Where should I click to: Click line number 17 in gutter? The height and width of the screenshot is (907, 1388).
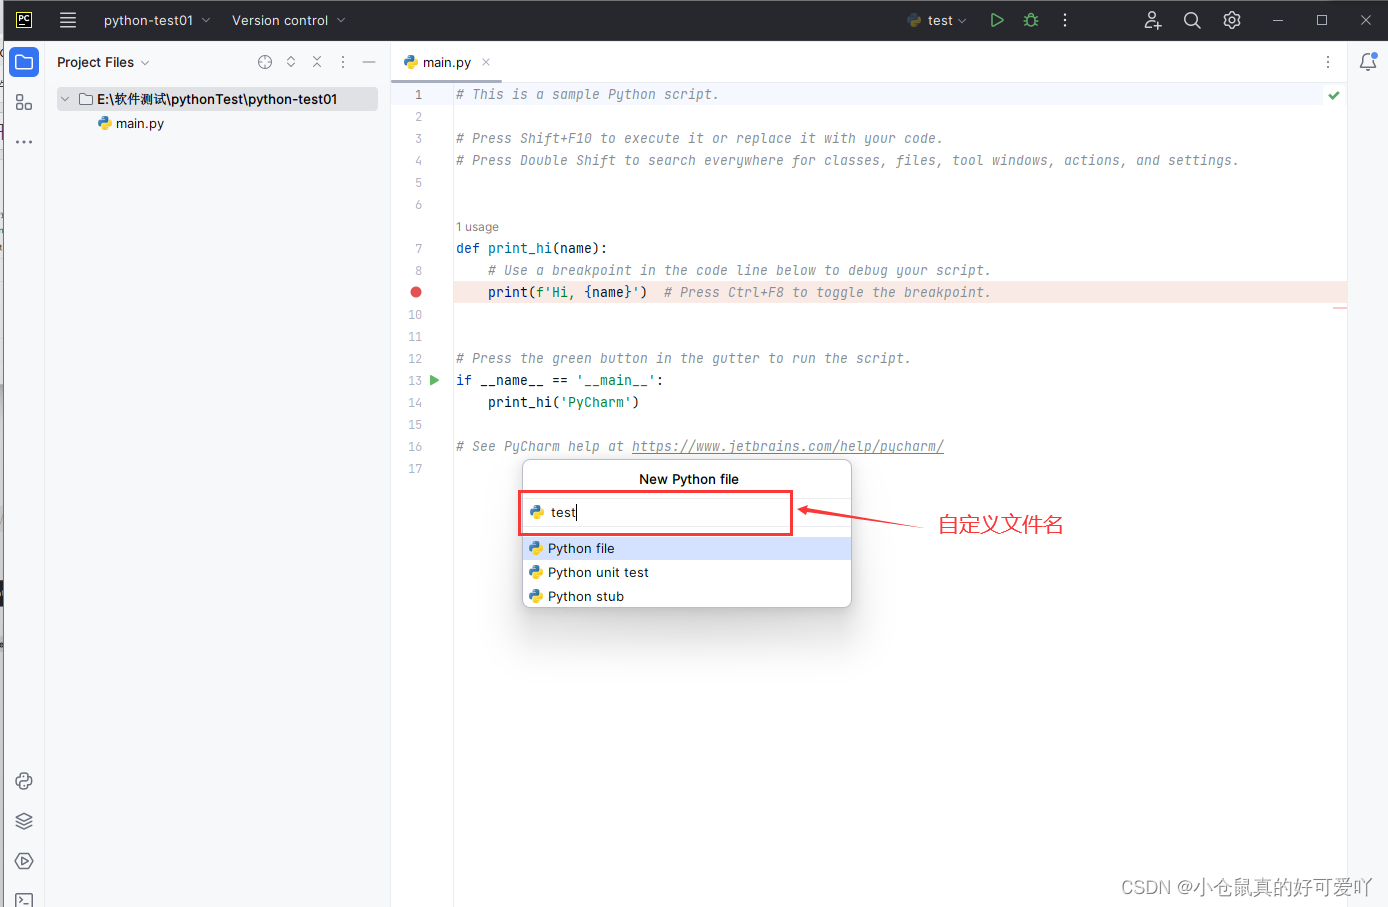click(415, 468)
